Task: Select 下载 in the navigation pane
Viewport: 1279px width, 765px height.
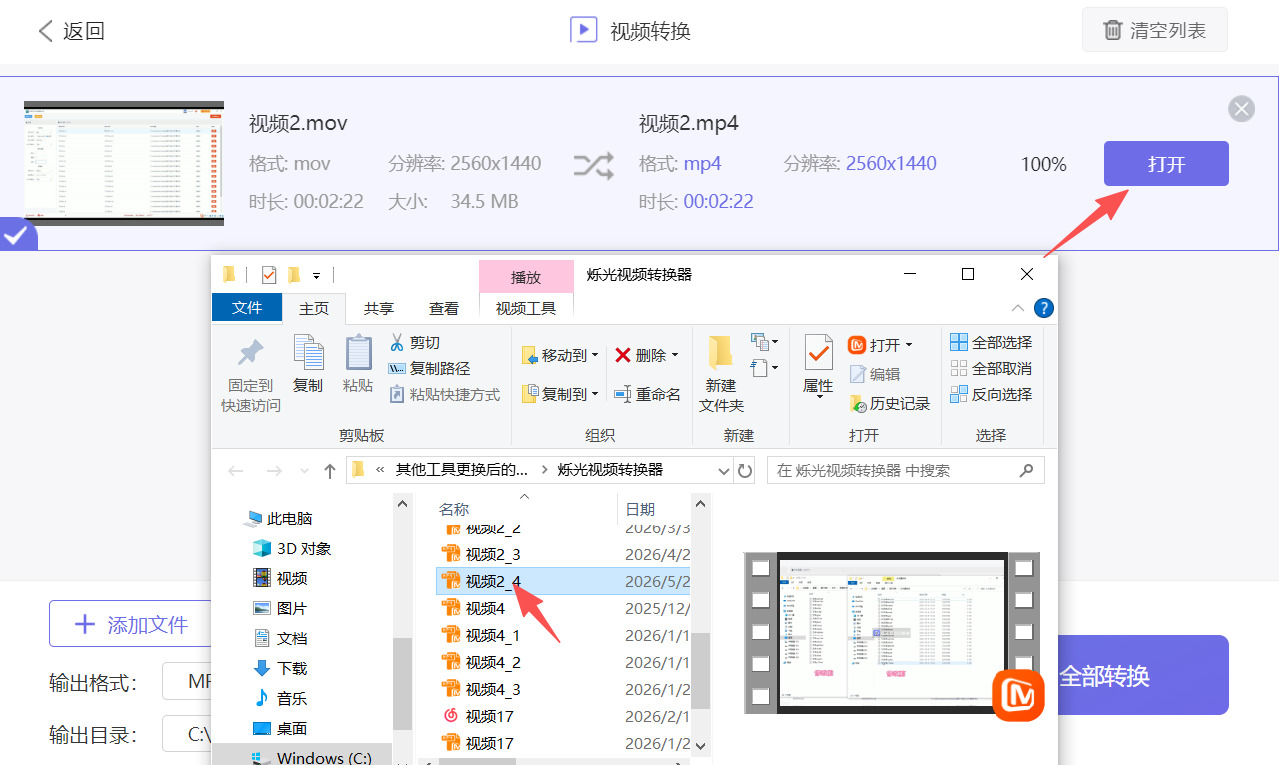Action: 280,668
